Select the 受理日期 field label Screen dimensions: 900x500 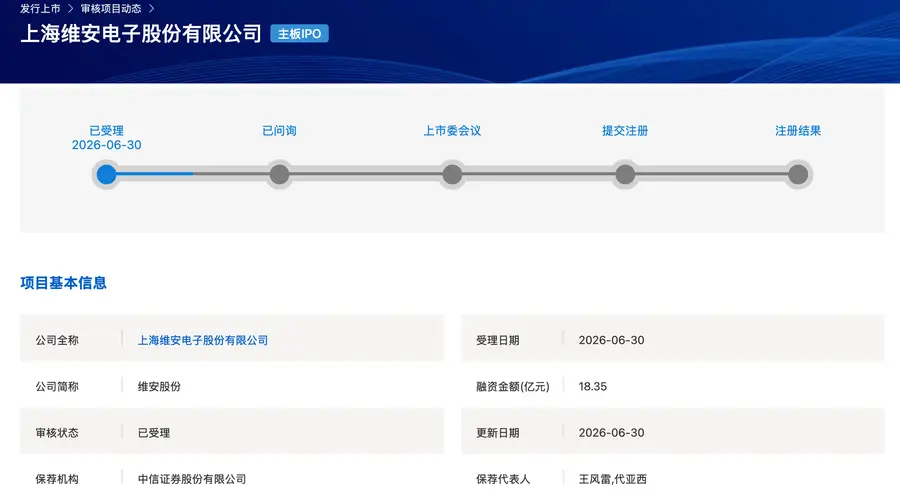(x=498, y=340)
